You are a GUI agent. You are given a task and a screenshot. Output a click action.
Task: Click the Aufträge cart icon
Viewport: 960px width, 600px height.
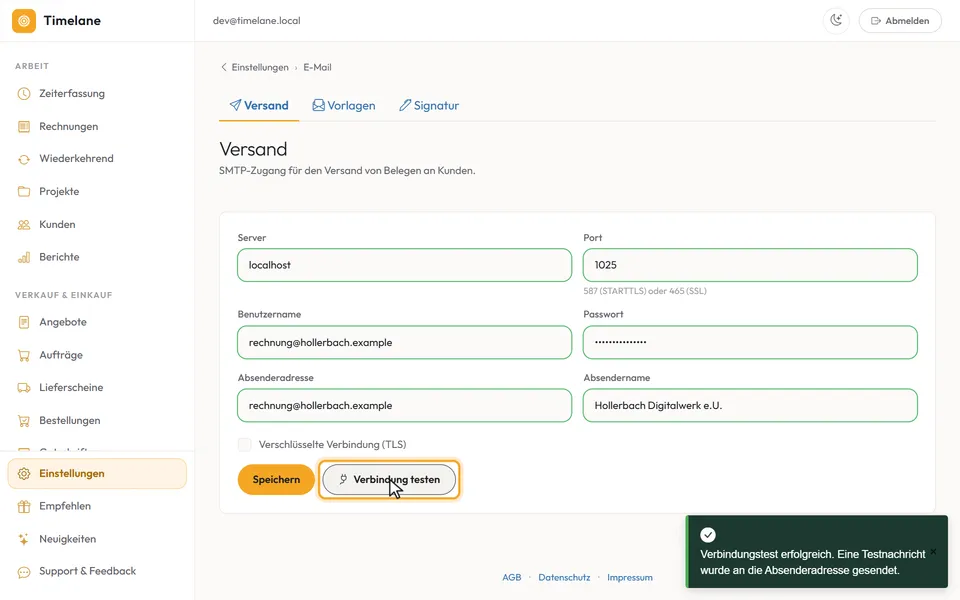click(x=24, y=355)
